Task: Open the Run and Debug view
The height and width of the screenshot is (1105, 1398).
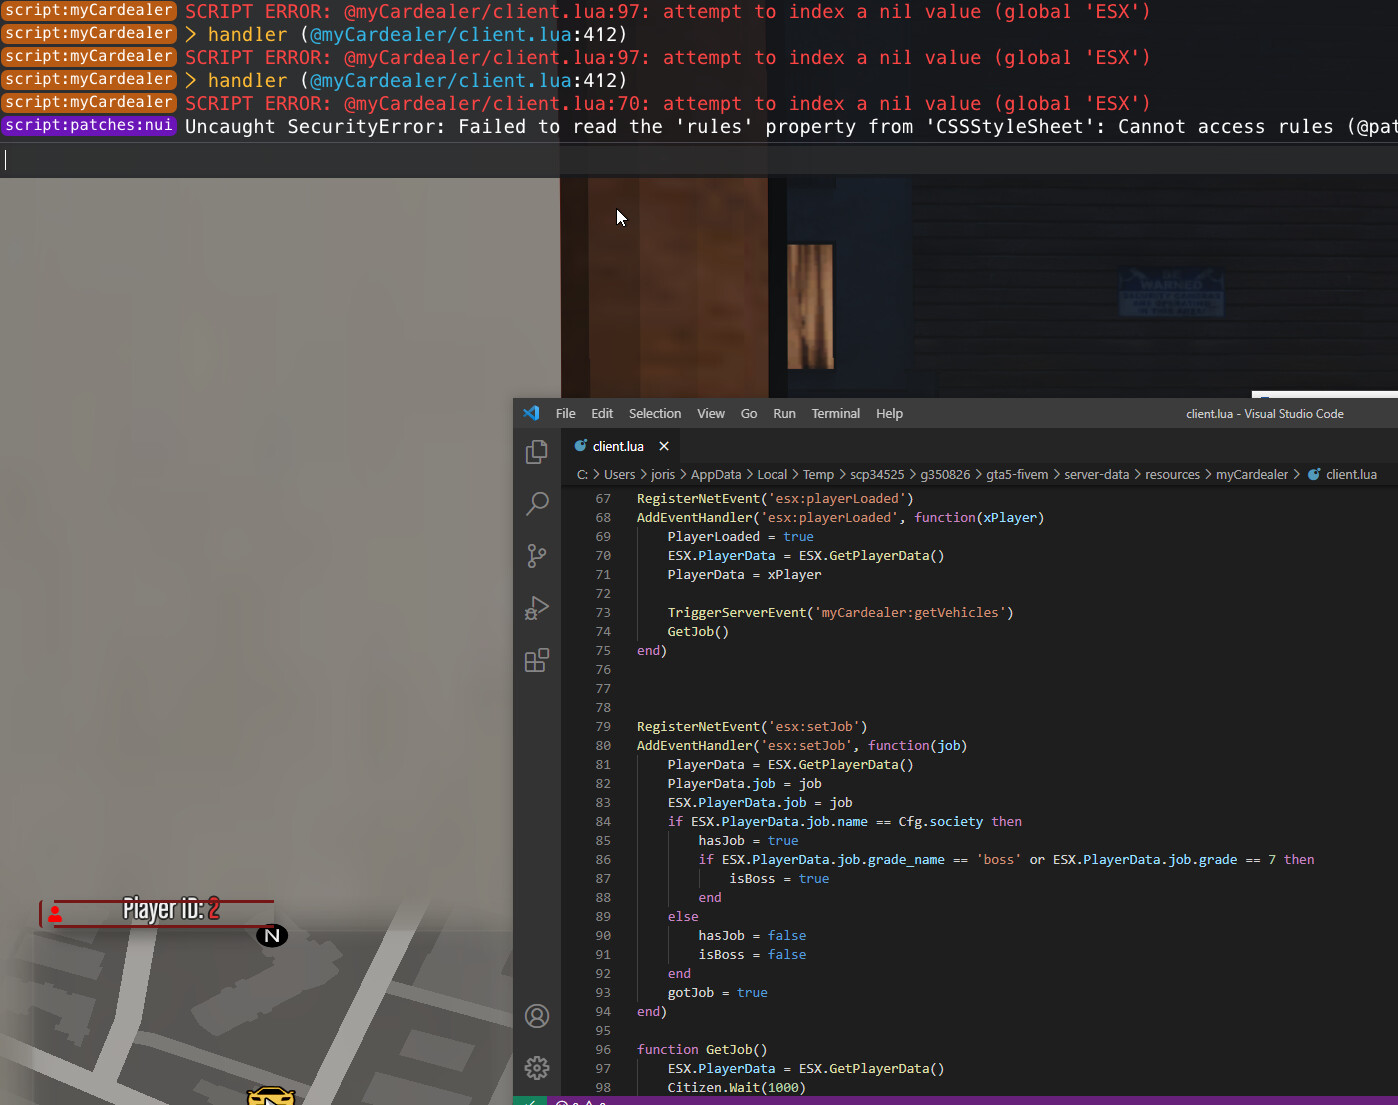Action: (537, 608)
